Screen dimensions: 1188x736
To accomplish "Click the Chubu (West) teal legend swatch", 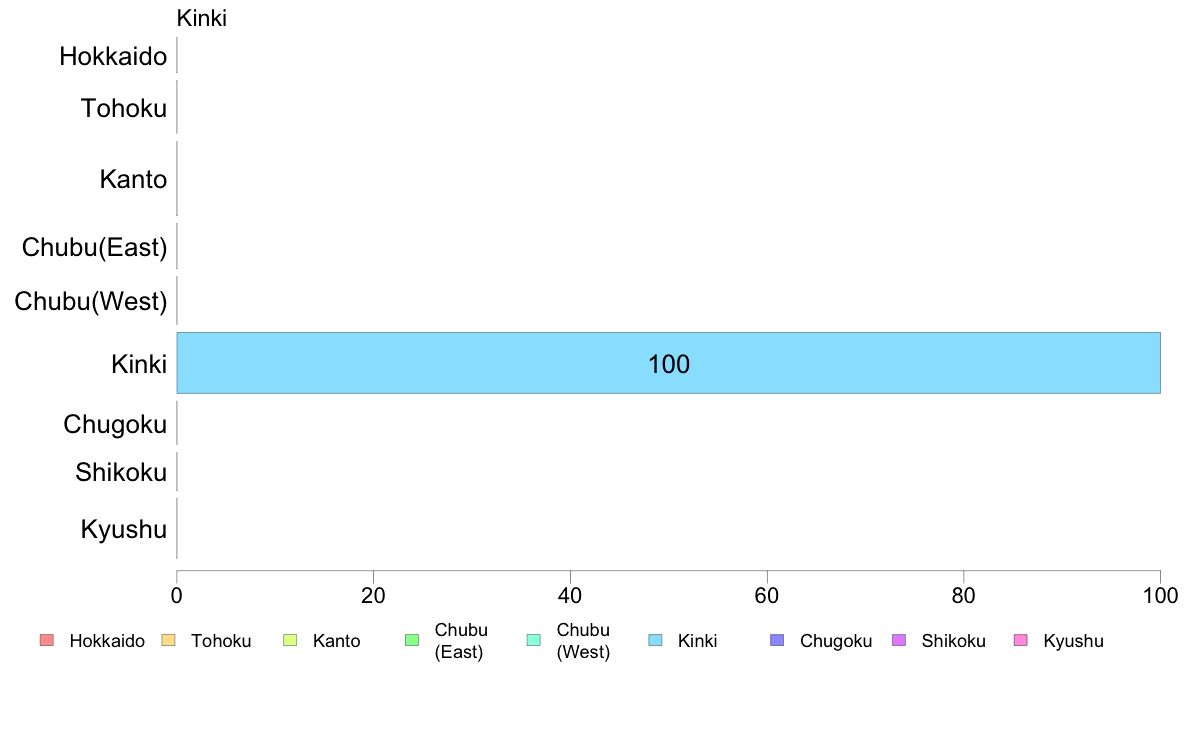I will [534, 640].
